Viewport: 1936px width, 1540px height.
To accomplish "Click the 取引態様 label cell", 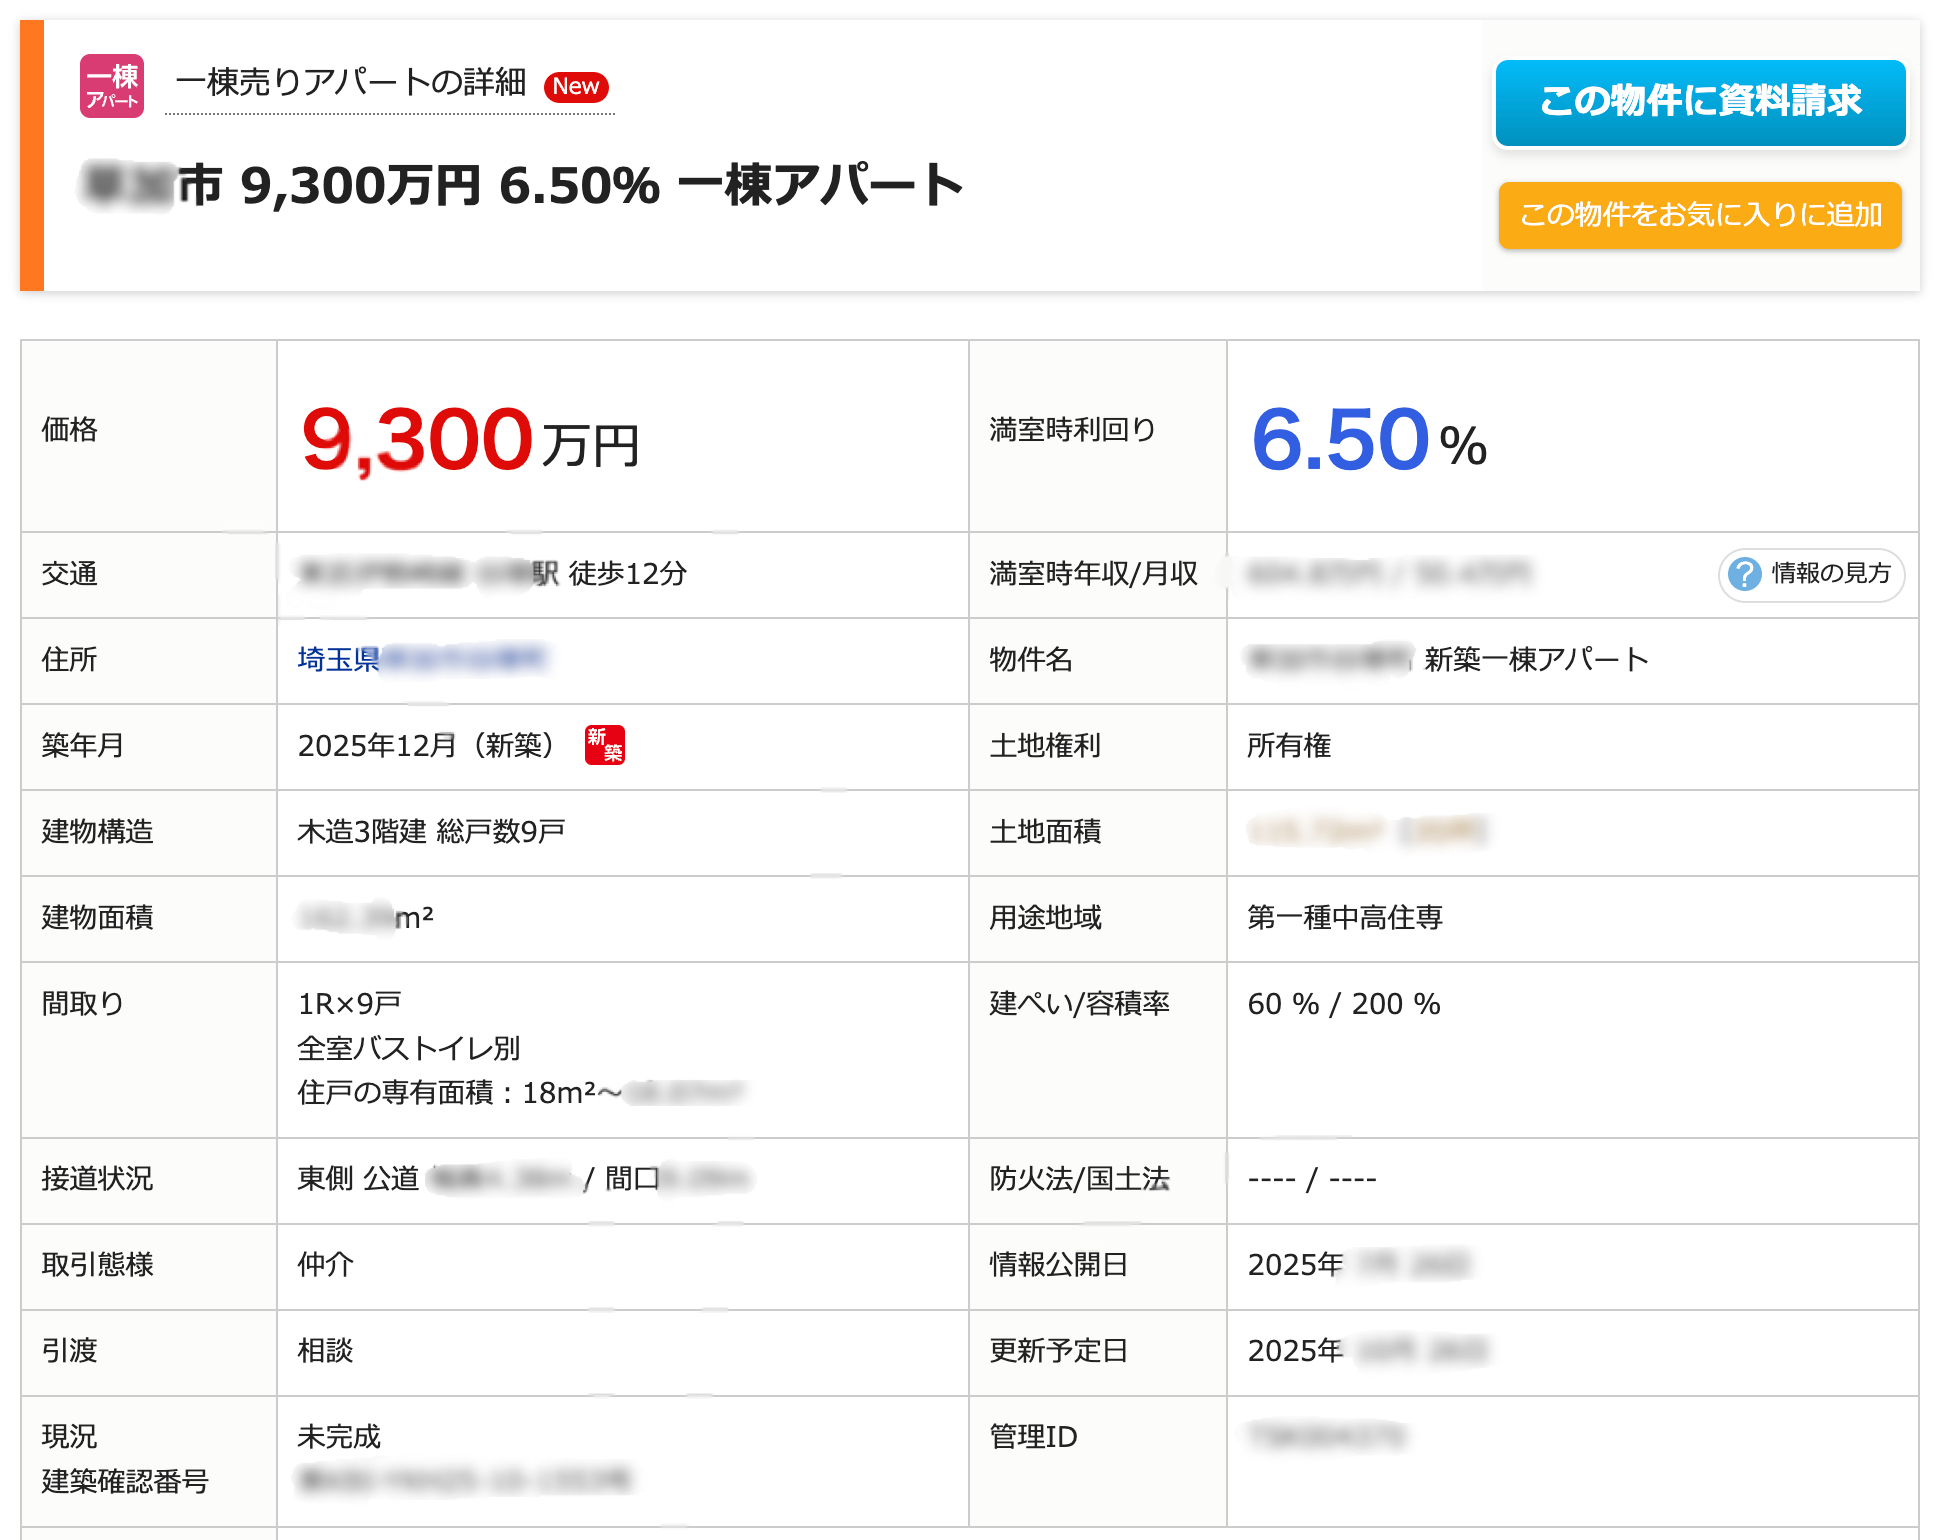I will click(x=149, y=1267).
